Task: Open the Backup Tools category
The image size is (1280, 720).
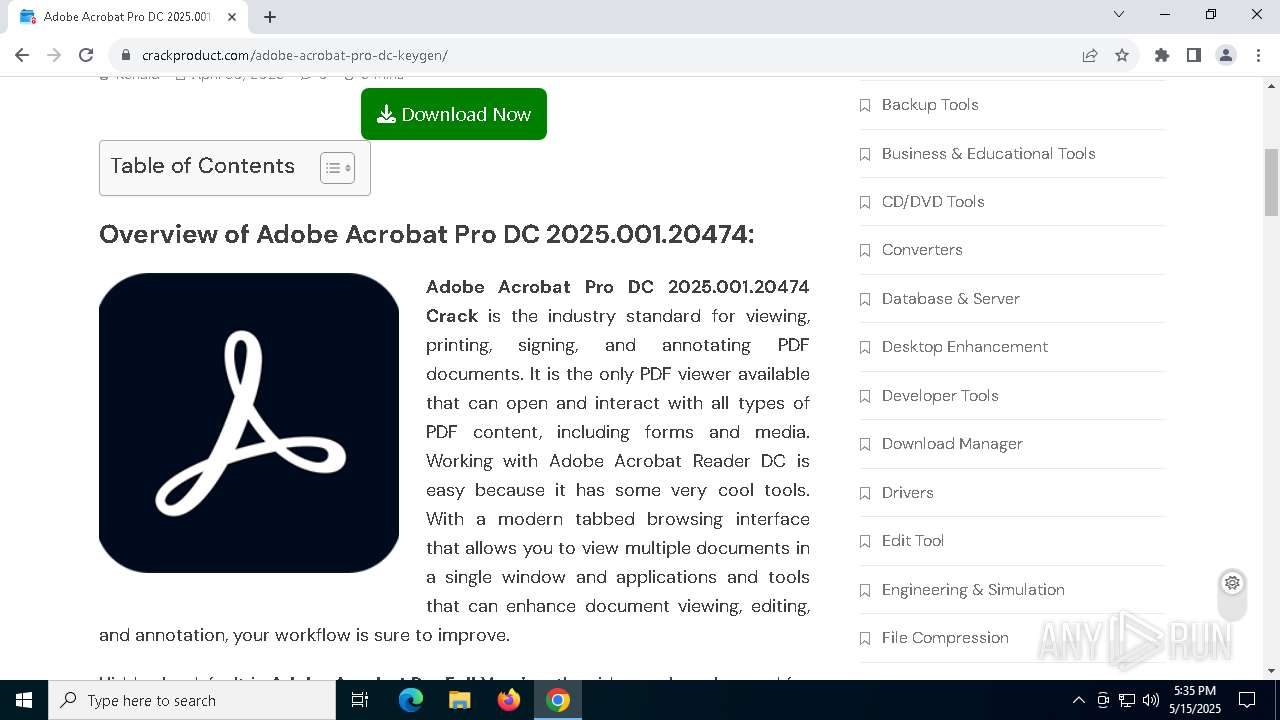Action: click(x=930, y=104)
